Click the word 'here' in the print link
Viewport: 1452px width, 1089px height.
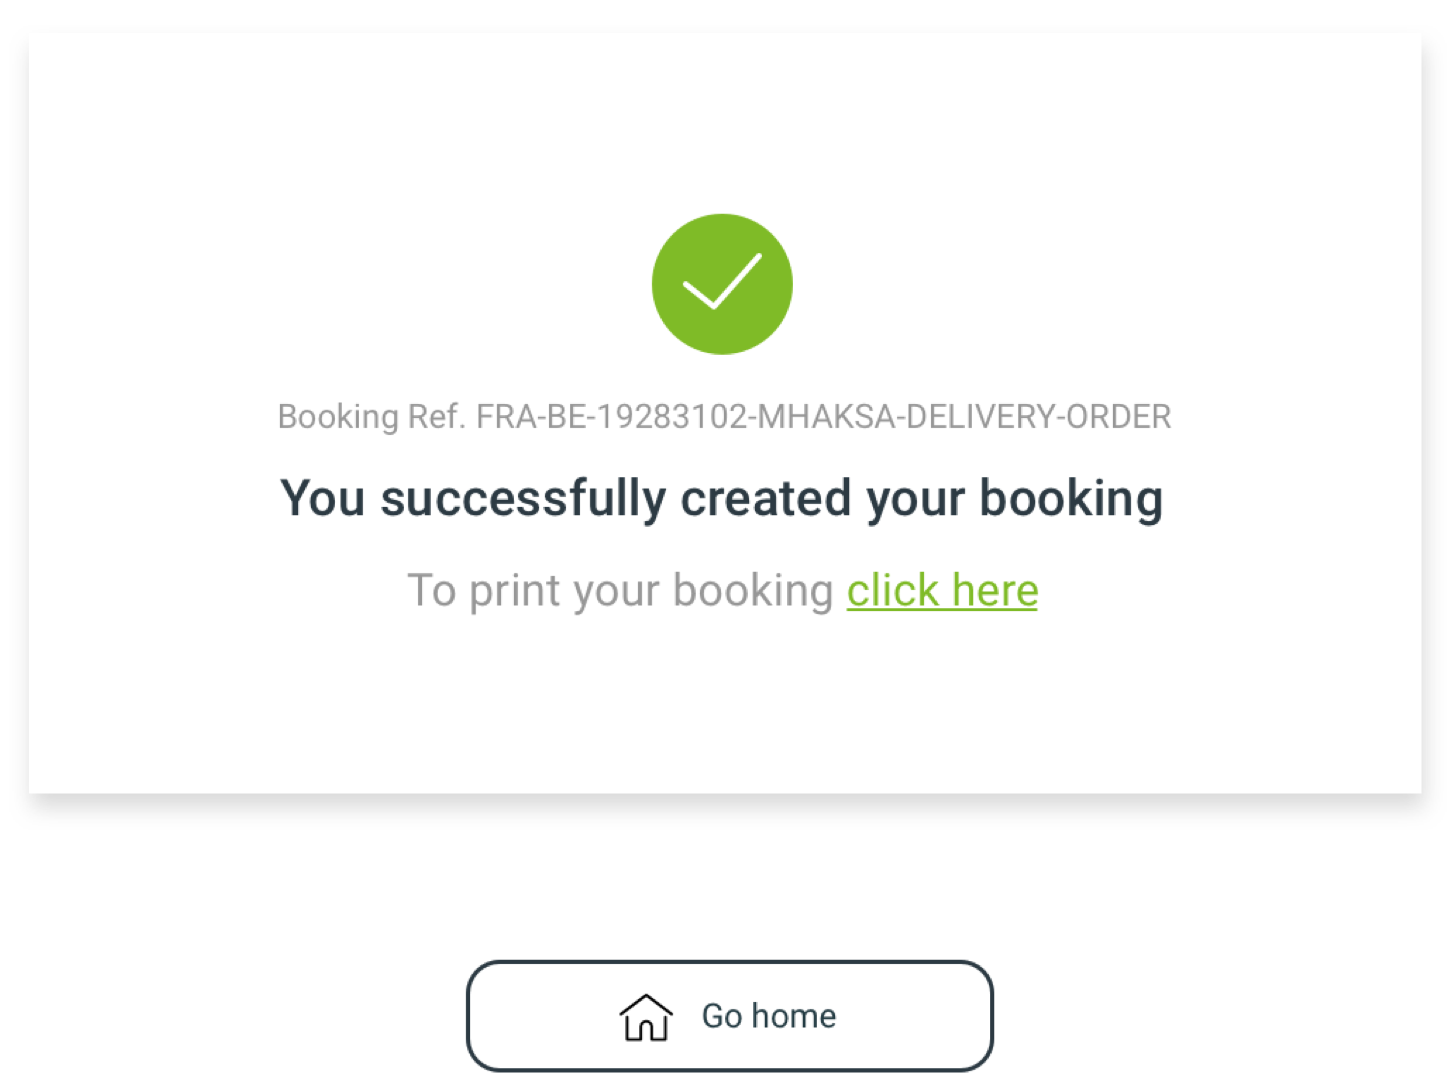pyautogui.click(x=995, y=591)
